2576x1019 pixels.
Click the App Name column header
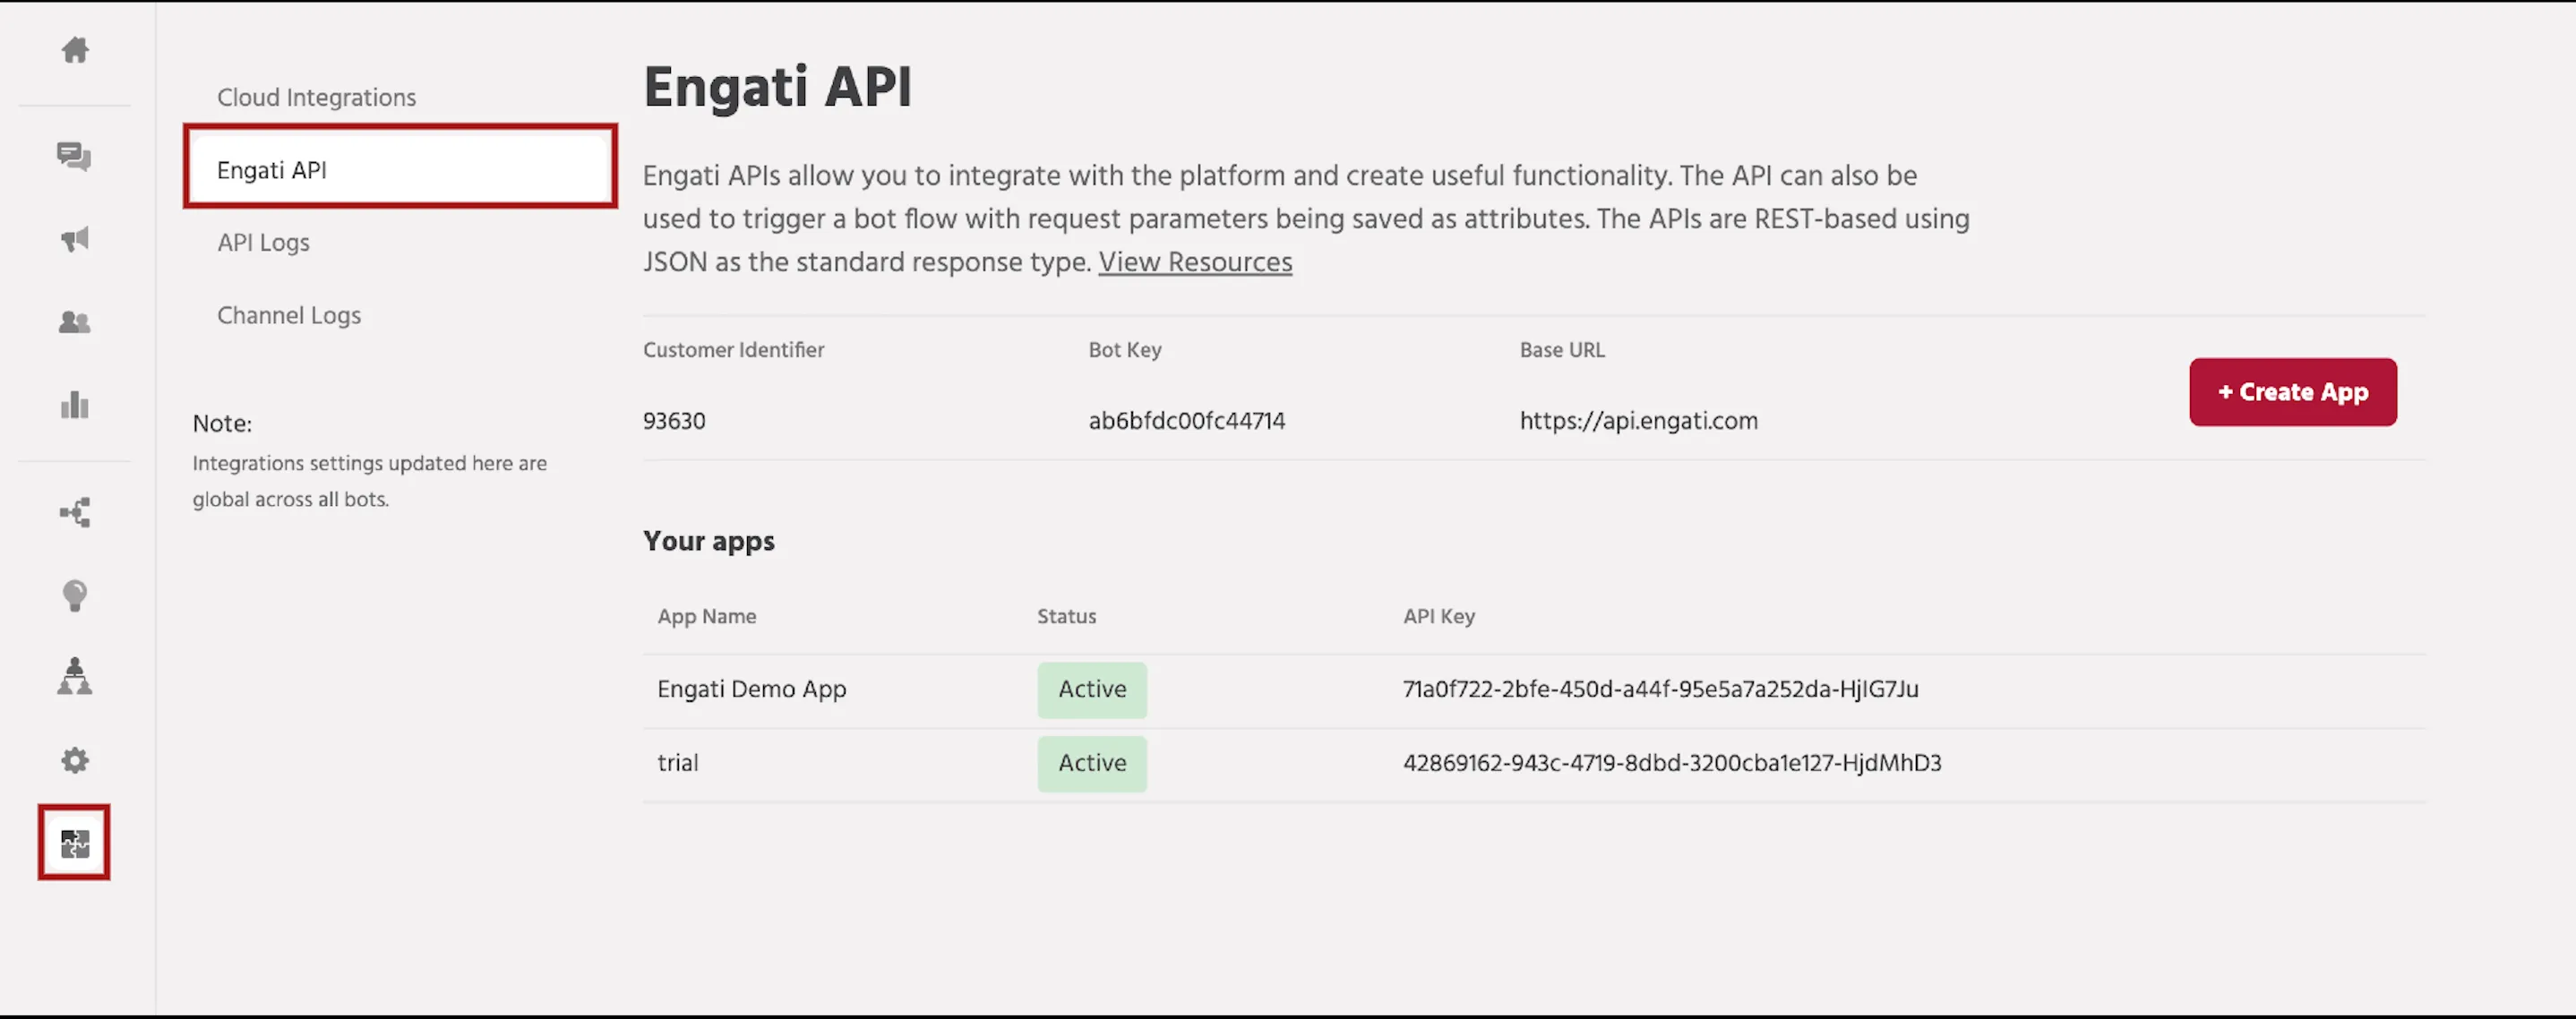(706, 616)
